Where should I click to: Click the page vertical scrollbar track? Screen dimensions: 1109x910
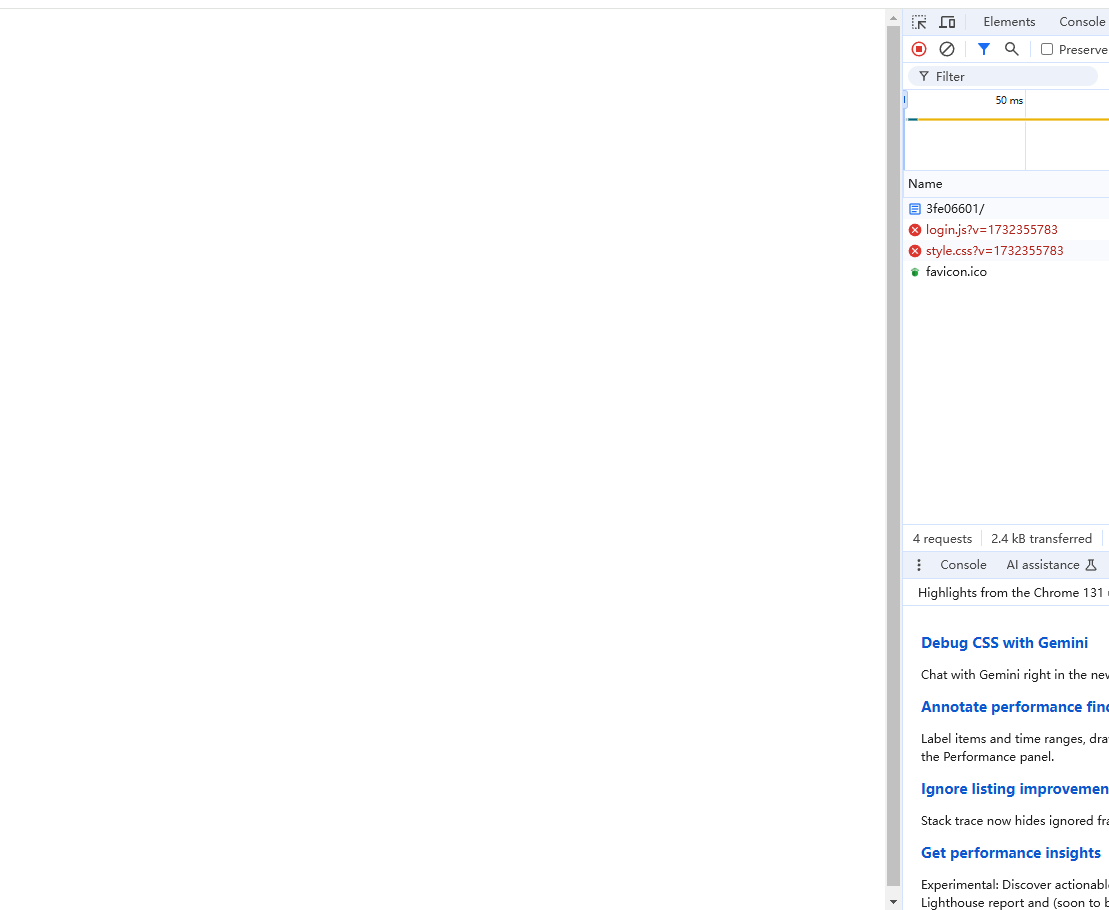893,456
